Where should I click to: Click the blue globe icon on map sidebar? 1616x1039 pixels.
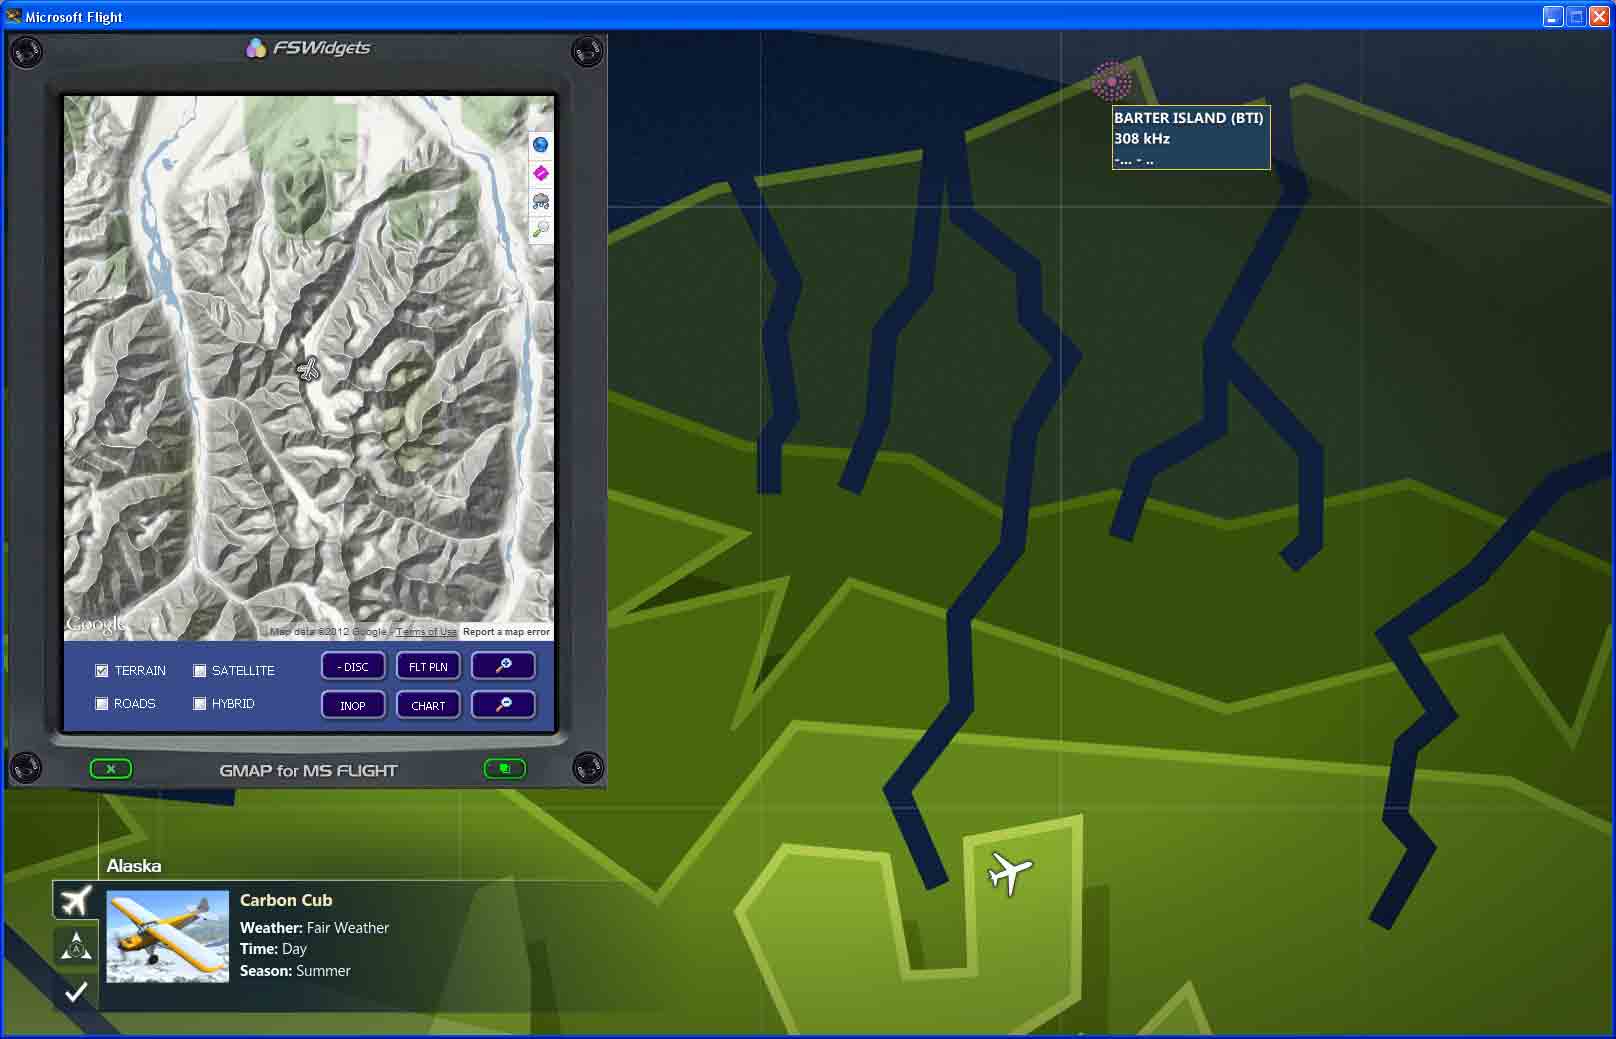[540, 145]
